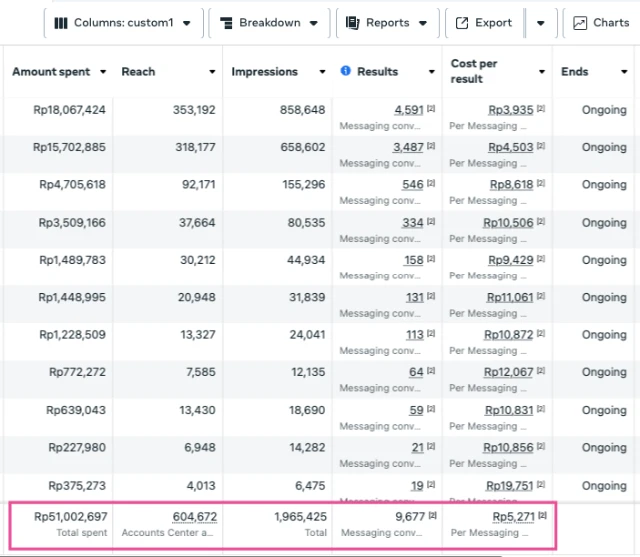Open Amount spent column header menu
Screen dimensions: 640x557
[x=101, y=72]
